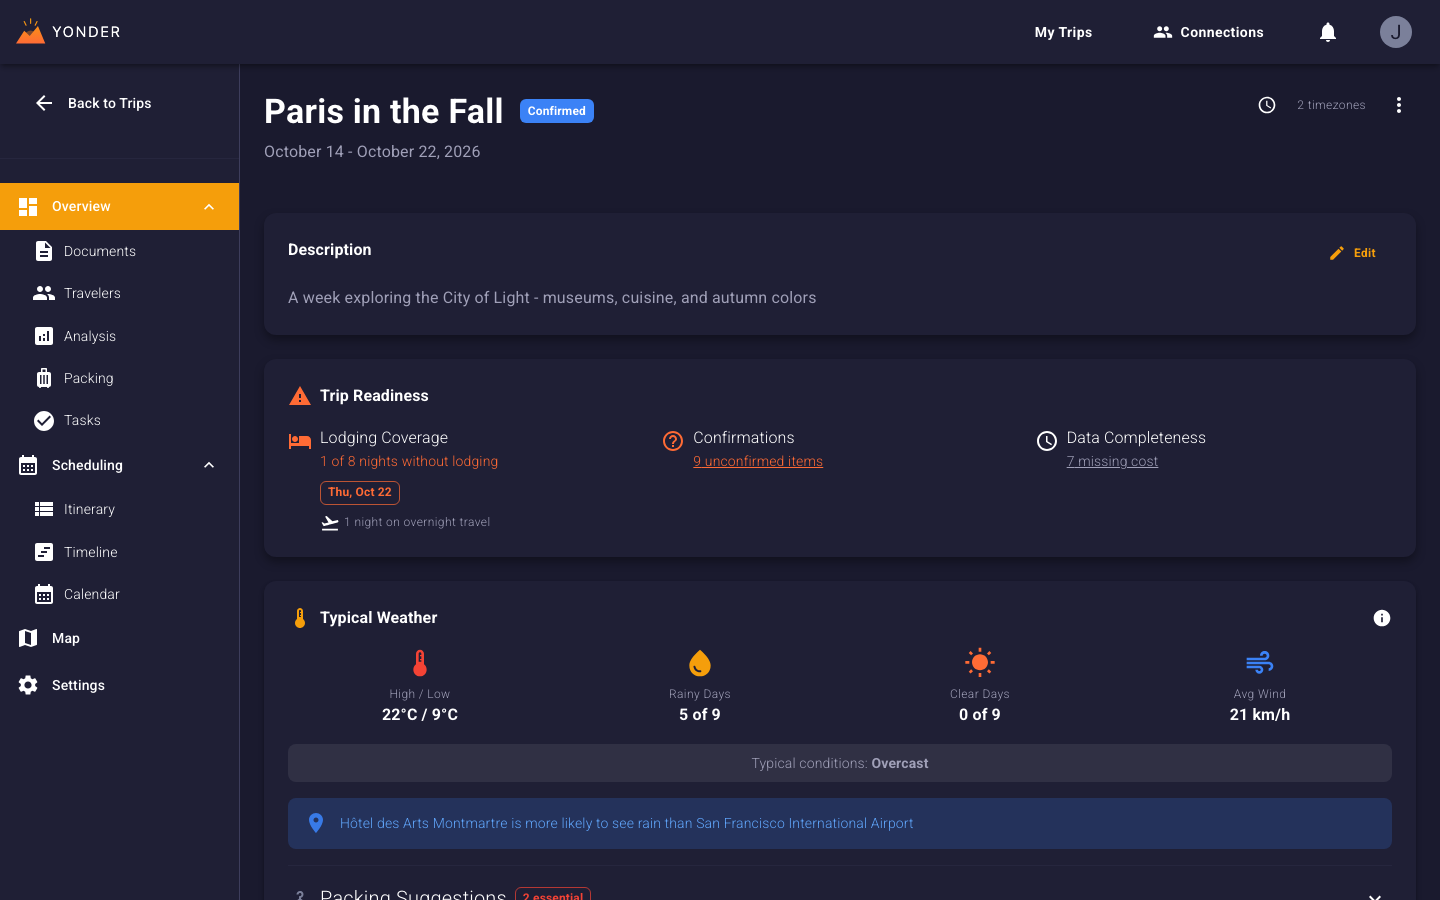This screenshot has height=900, width=1440.
Task: Open the Connections page
Action: coord(1208,31)
